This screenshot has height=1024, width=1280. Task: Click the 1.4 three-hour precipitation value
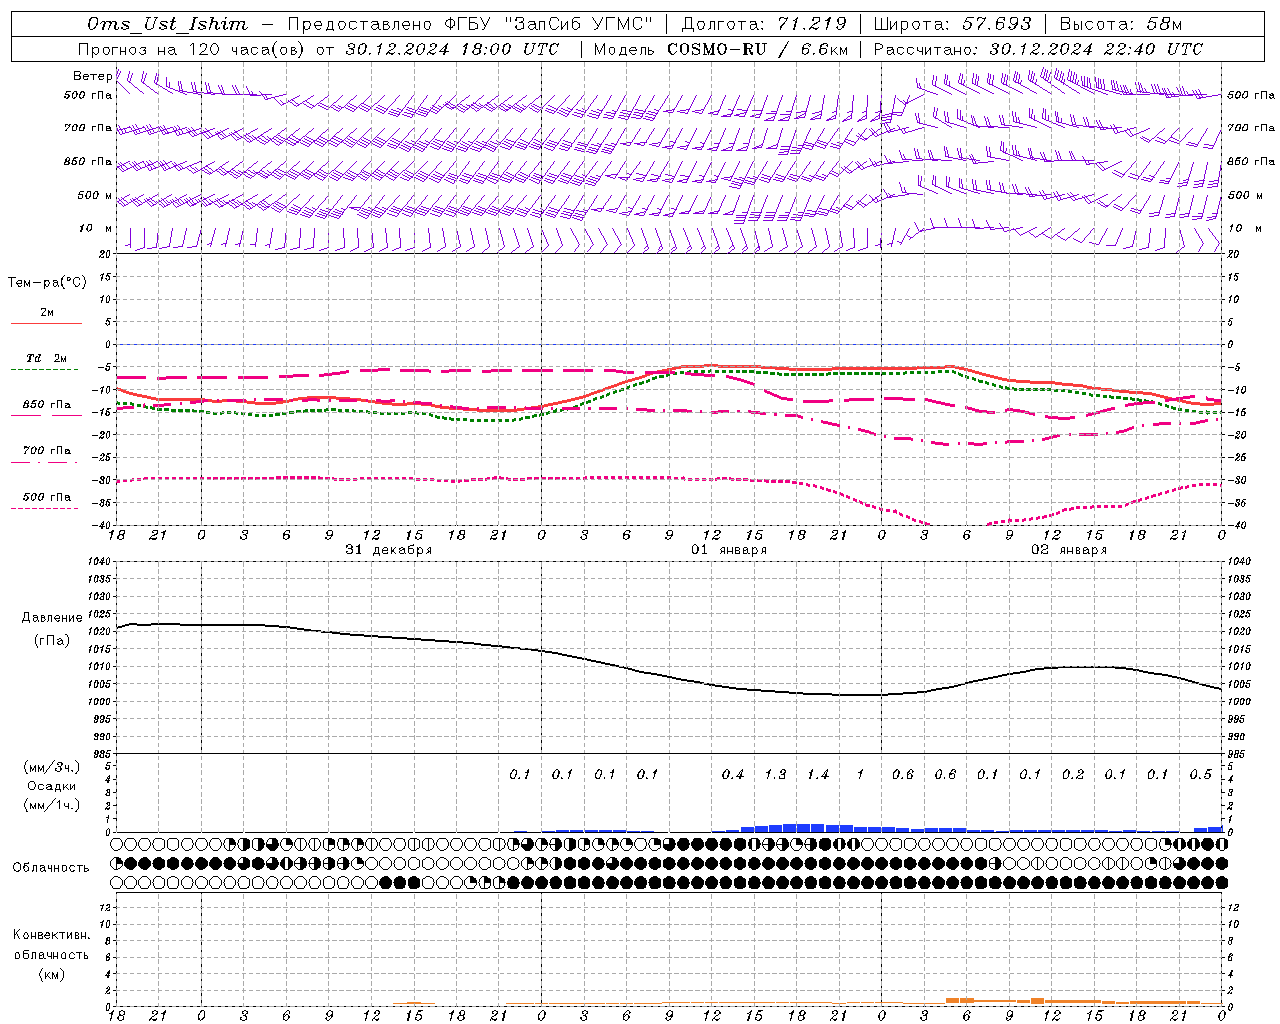[818, 775]
